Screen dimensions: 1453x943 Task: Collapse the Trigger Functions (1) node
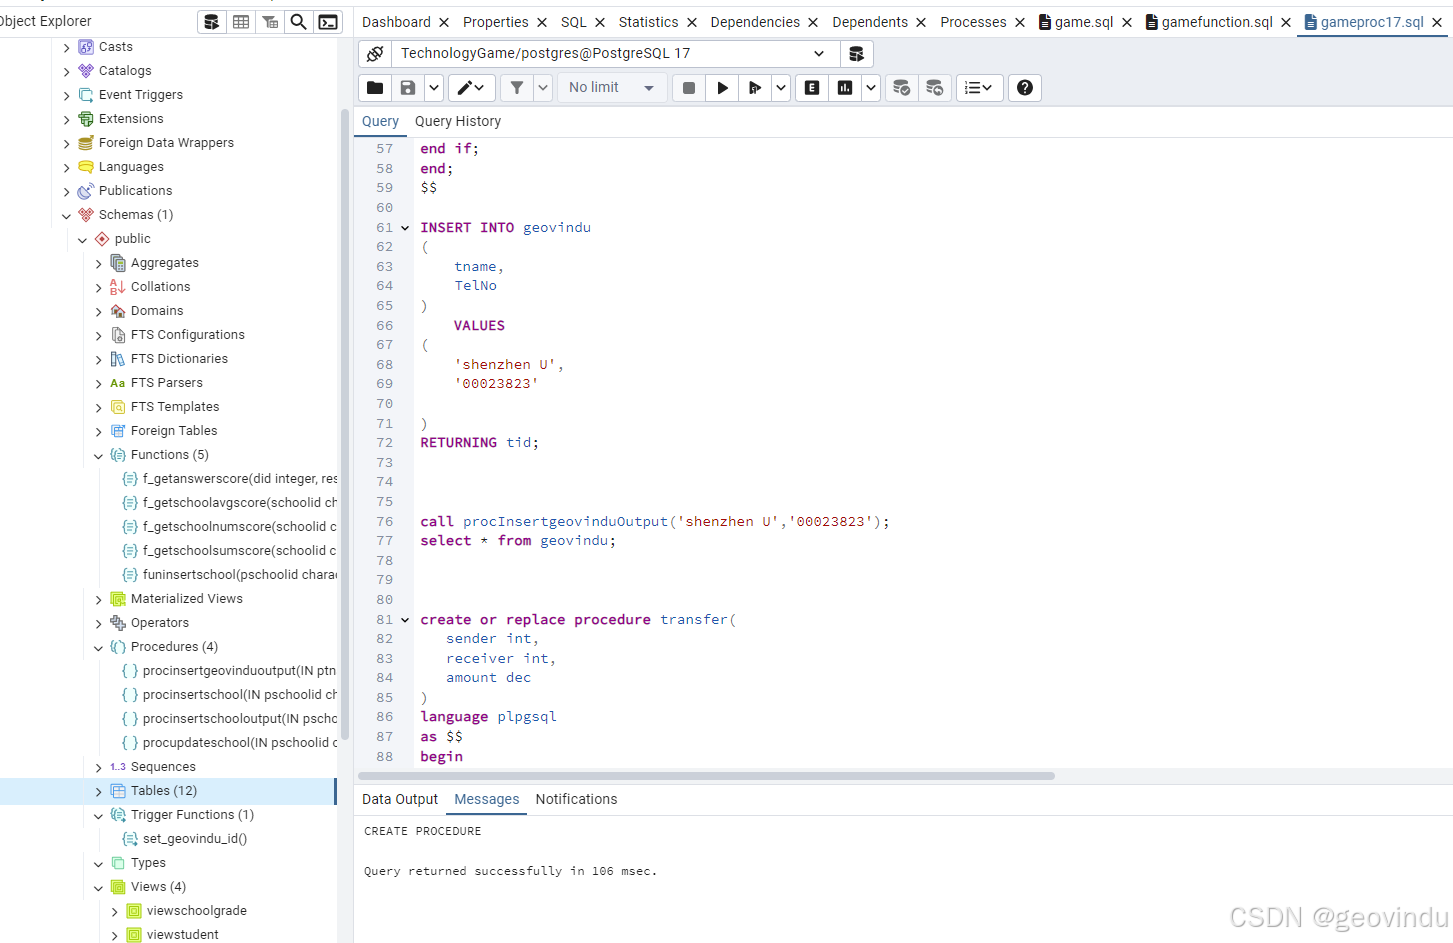tap(99, 815)
